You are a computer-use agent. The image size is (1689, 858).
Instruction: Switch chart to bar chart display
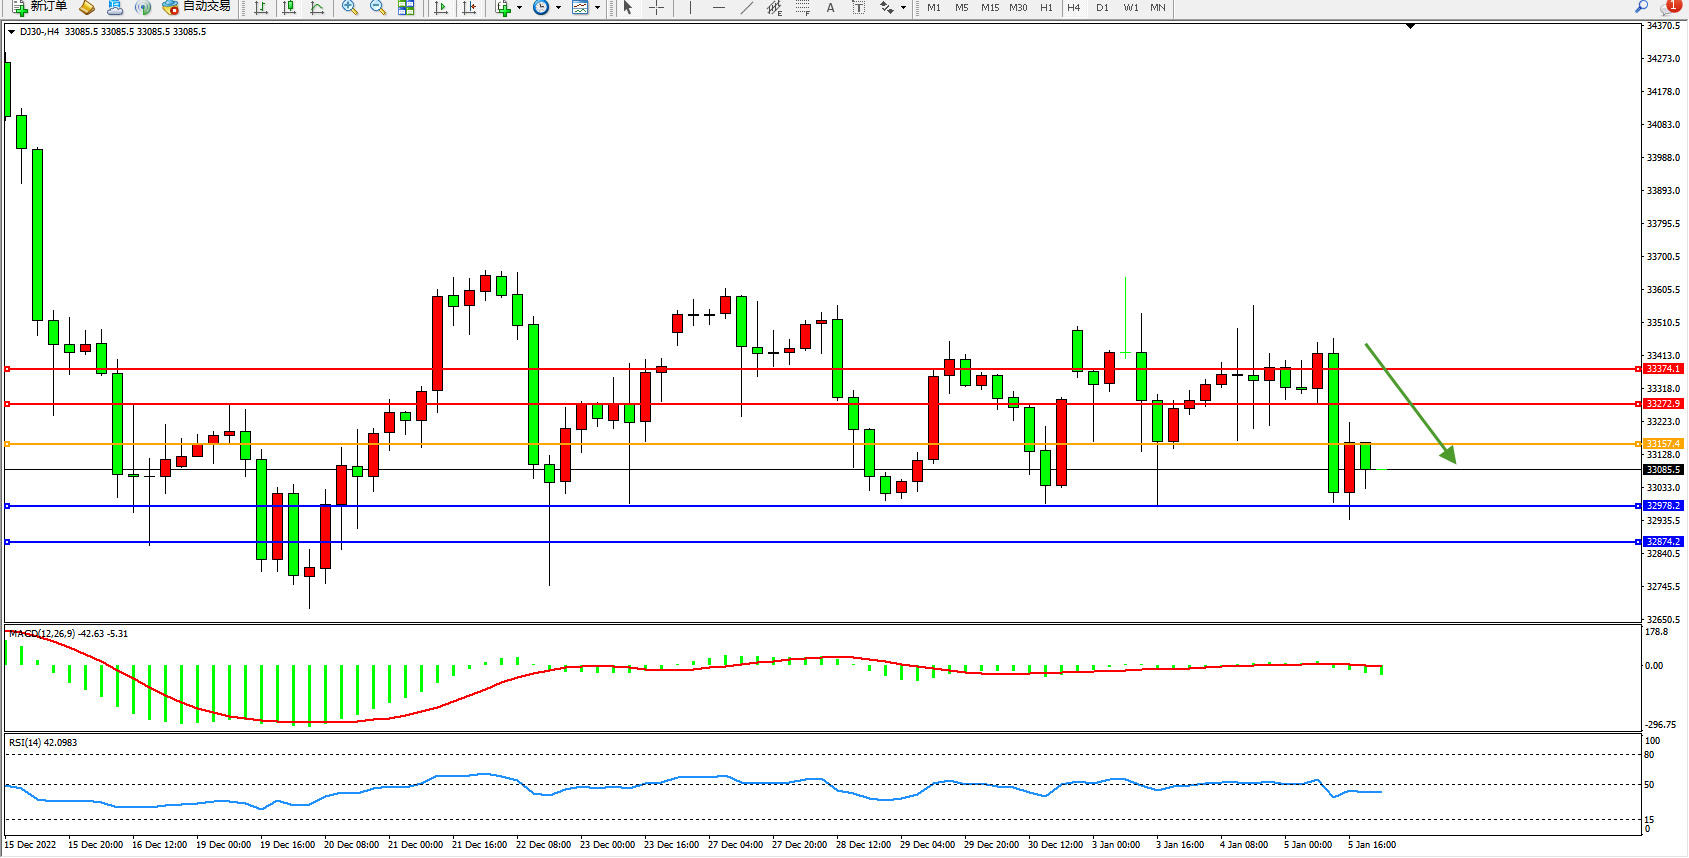pos(261,8)
